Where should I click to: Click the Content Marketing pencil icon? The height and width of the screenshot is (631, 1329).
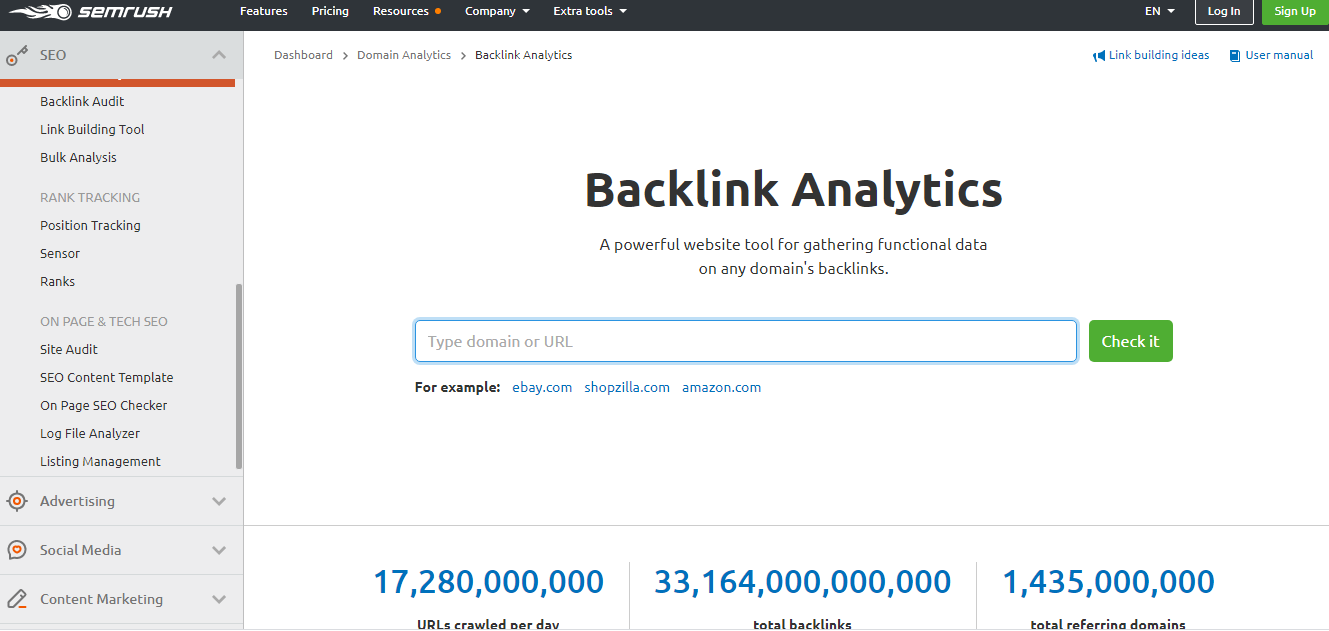pos(17,599)
